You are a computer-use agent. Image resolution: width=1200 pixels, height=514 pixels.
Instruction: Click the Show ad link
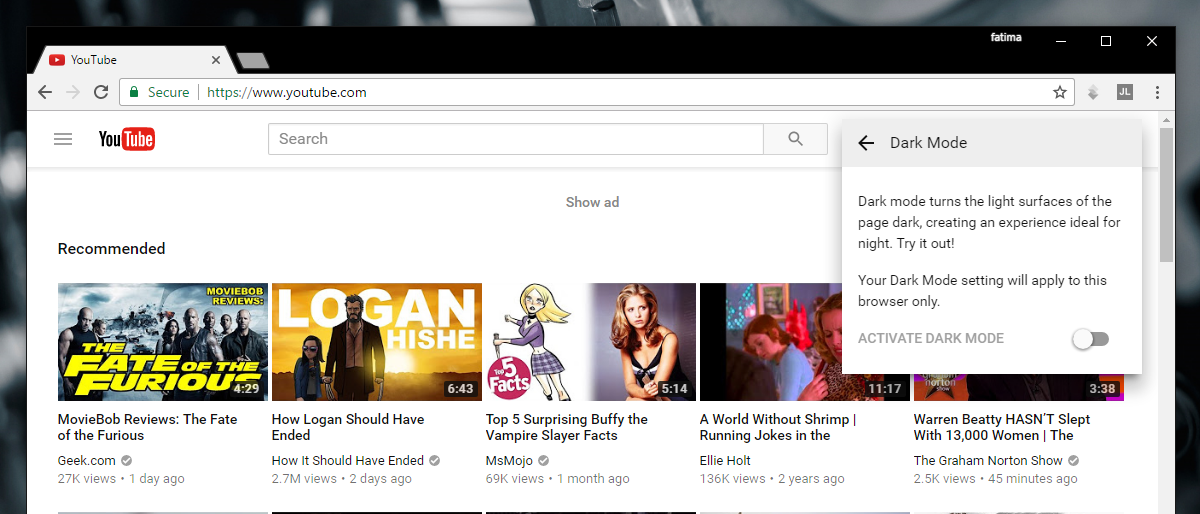click(592, 202)
